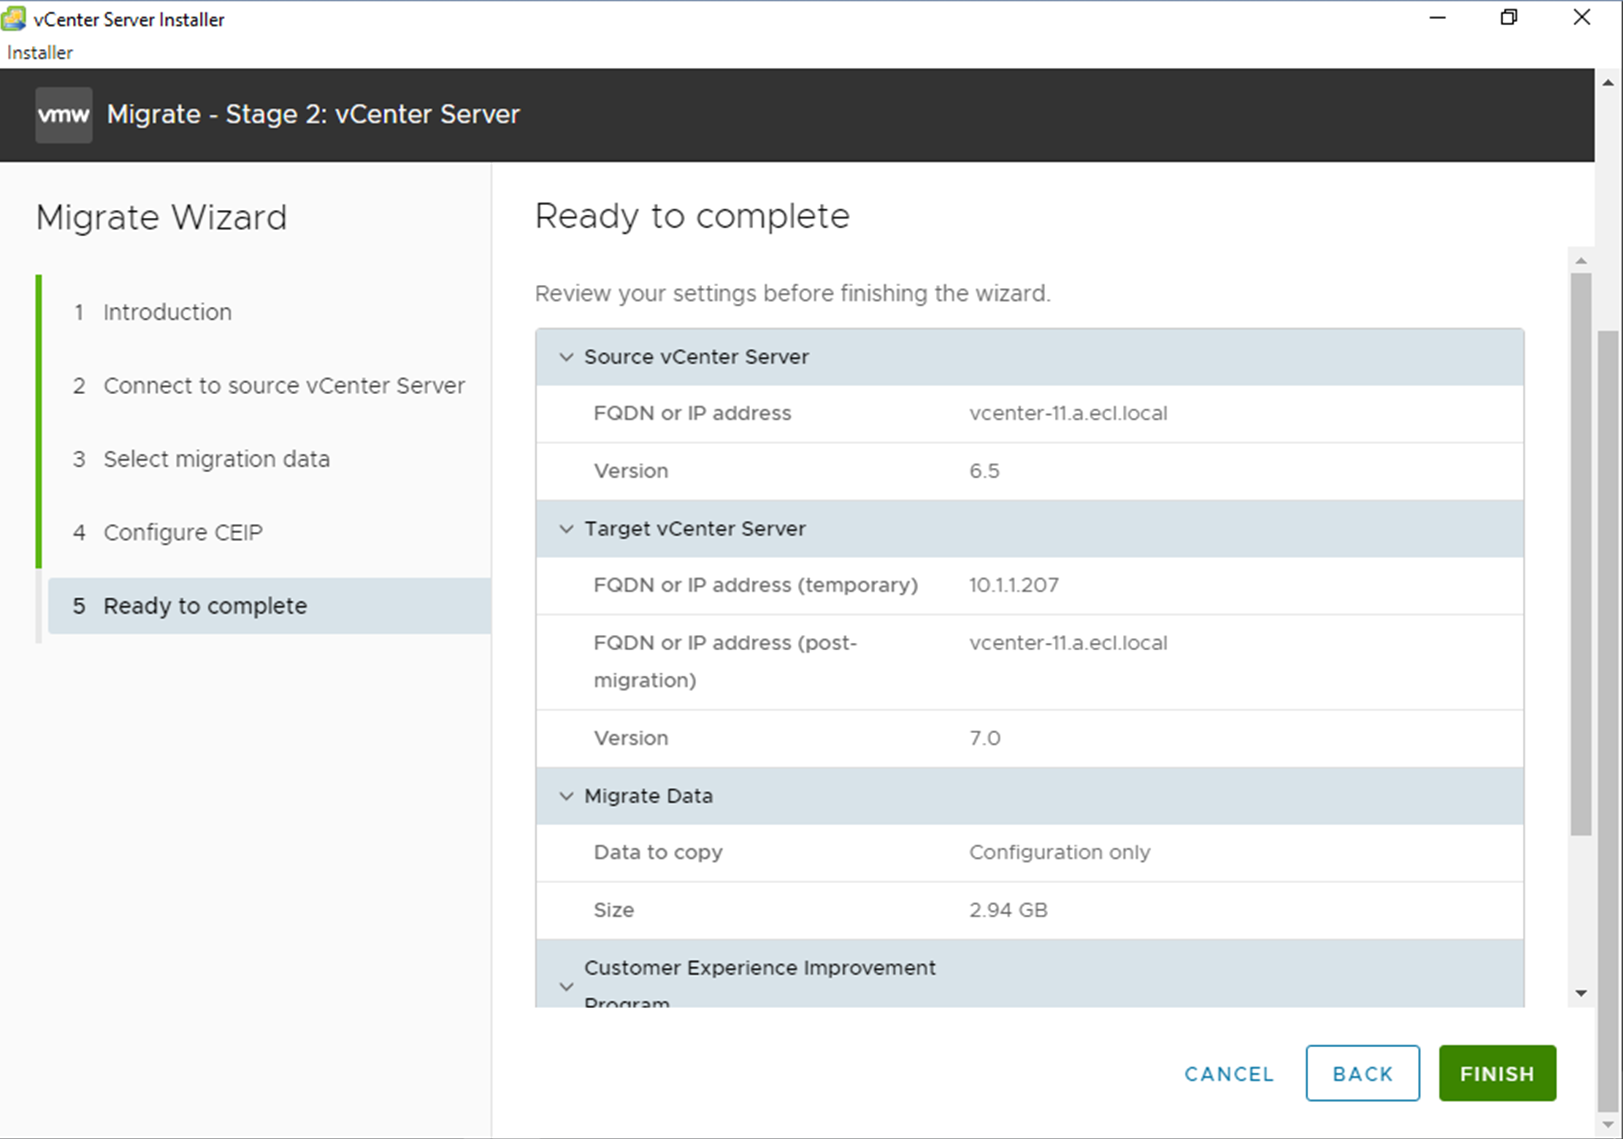Minimize the installer window
This screenshot has height=1139, width=1623.
tap(1438, 18)
